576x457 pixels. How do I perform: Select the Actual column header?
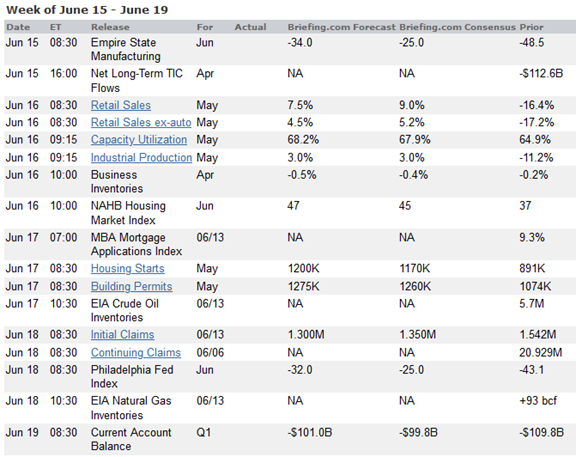(x=251, y=27)
